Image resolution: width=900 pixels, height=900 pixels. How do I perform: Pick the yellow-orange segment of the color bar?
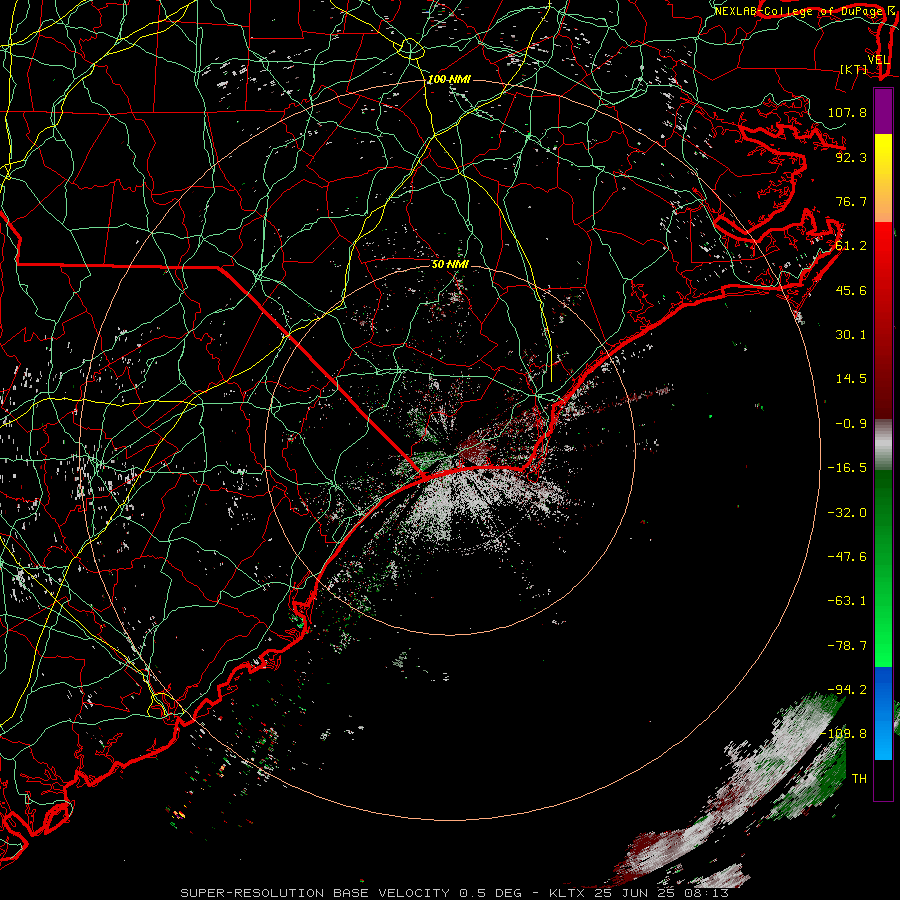click(x=883, y=178)
